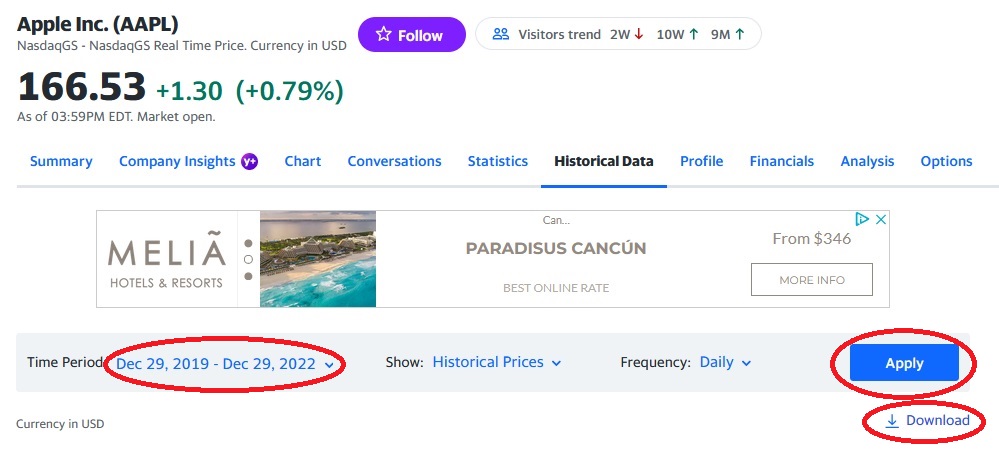Image resolution: width=999 pixels, height=457 pixels.
Task: Click the Cancún resort beach ad image
Action: point(318,259)
